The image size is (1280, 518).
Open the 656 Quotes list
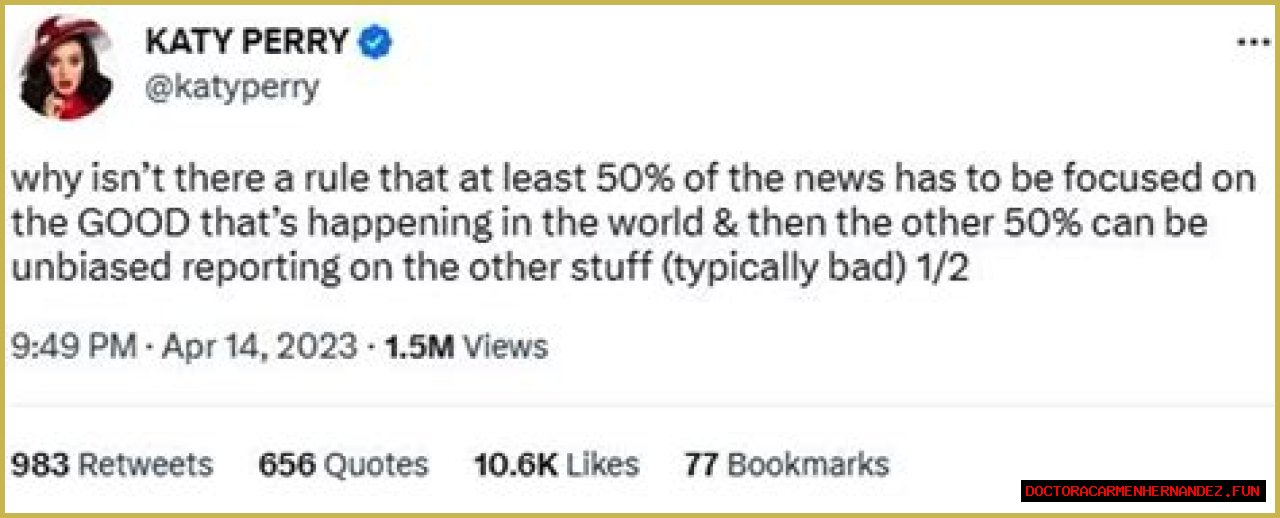click(343, 464)
